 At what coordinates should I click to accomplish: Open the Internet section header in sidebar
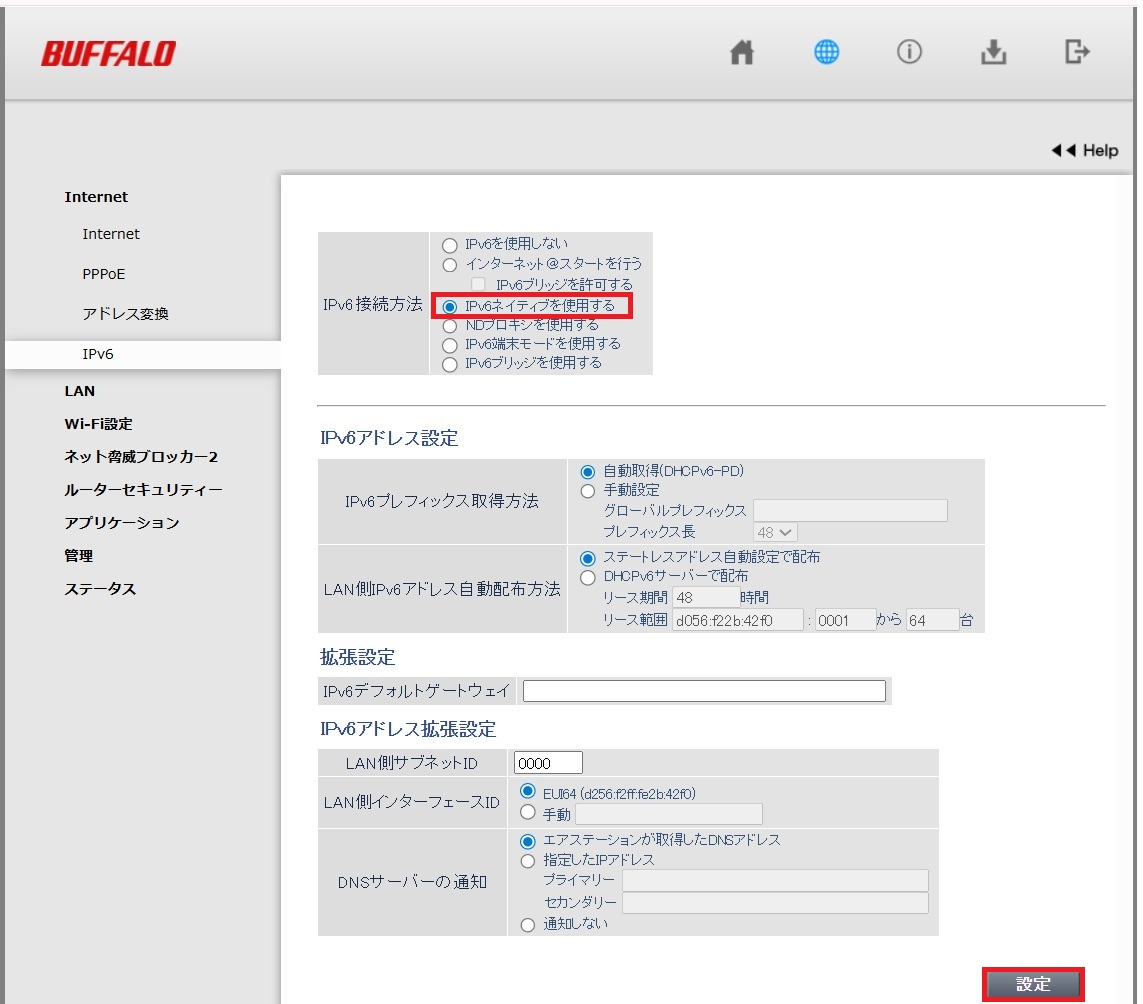click(x=96, y=197)
